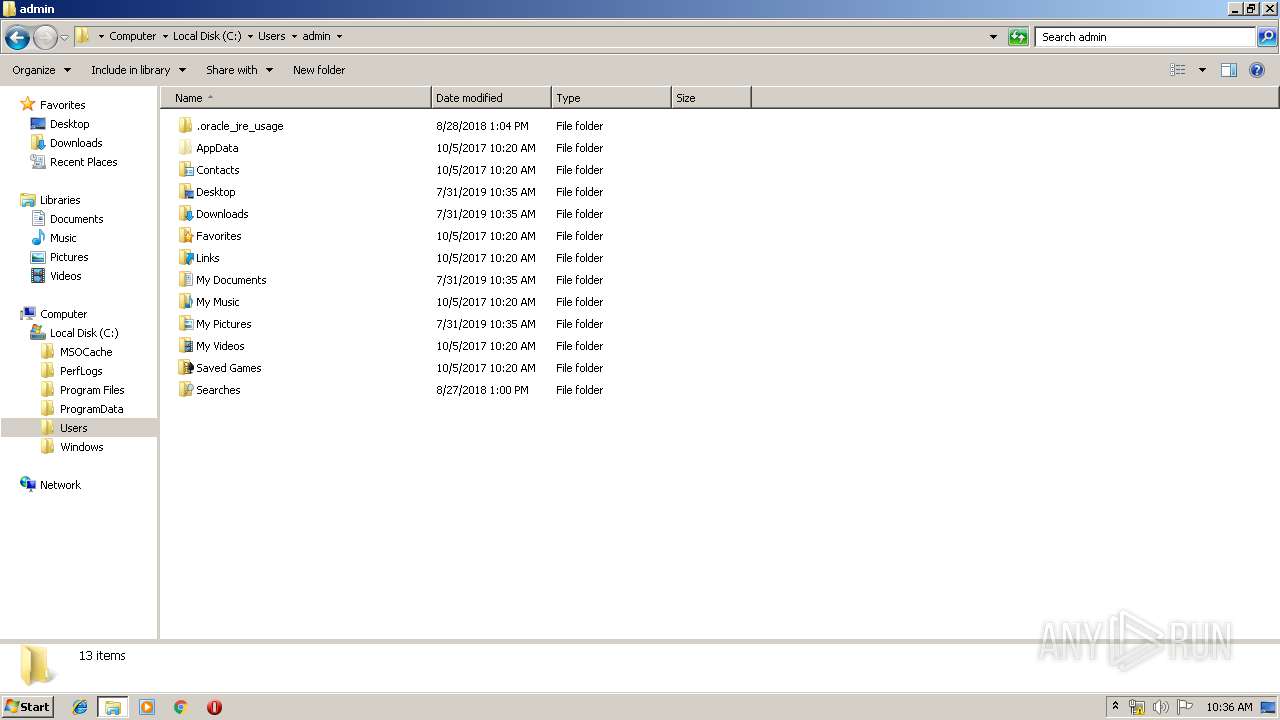Viewport: 1280px width, 720px height.
Task: Select the Downloads folder in file list
Action: coord(222,214)
